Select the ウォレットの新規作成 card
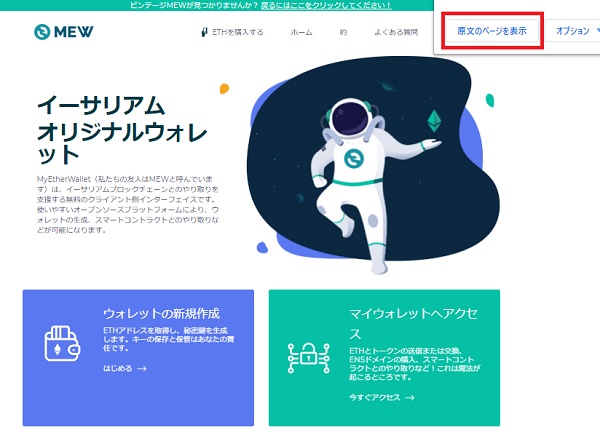This screenshot has height=438, width=600. (138, 358)
